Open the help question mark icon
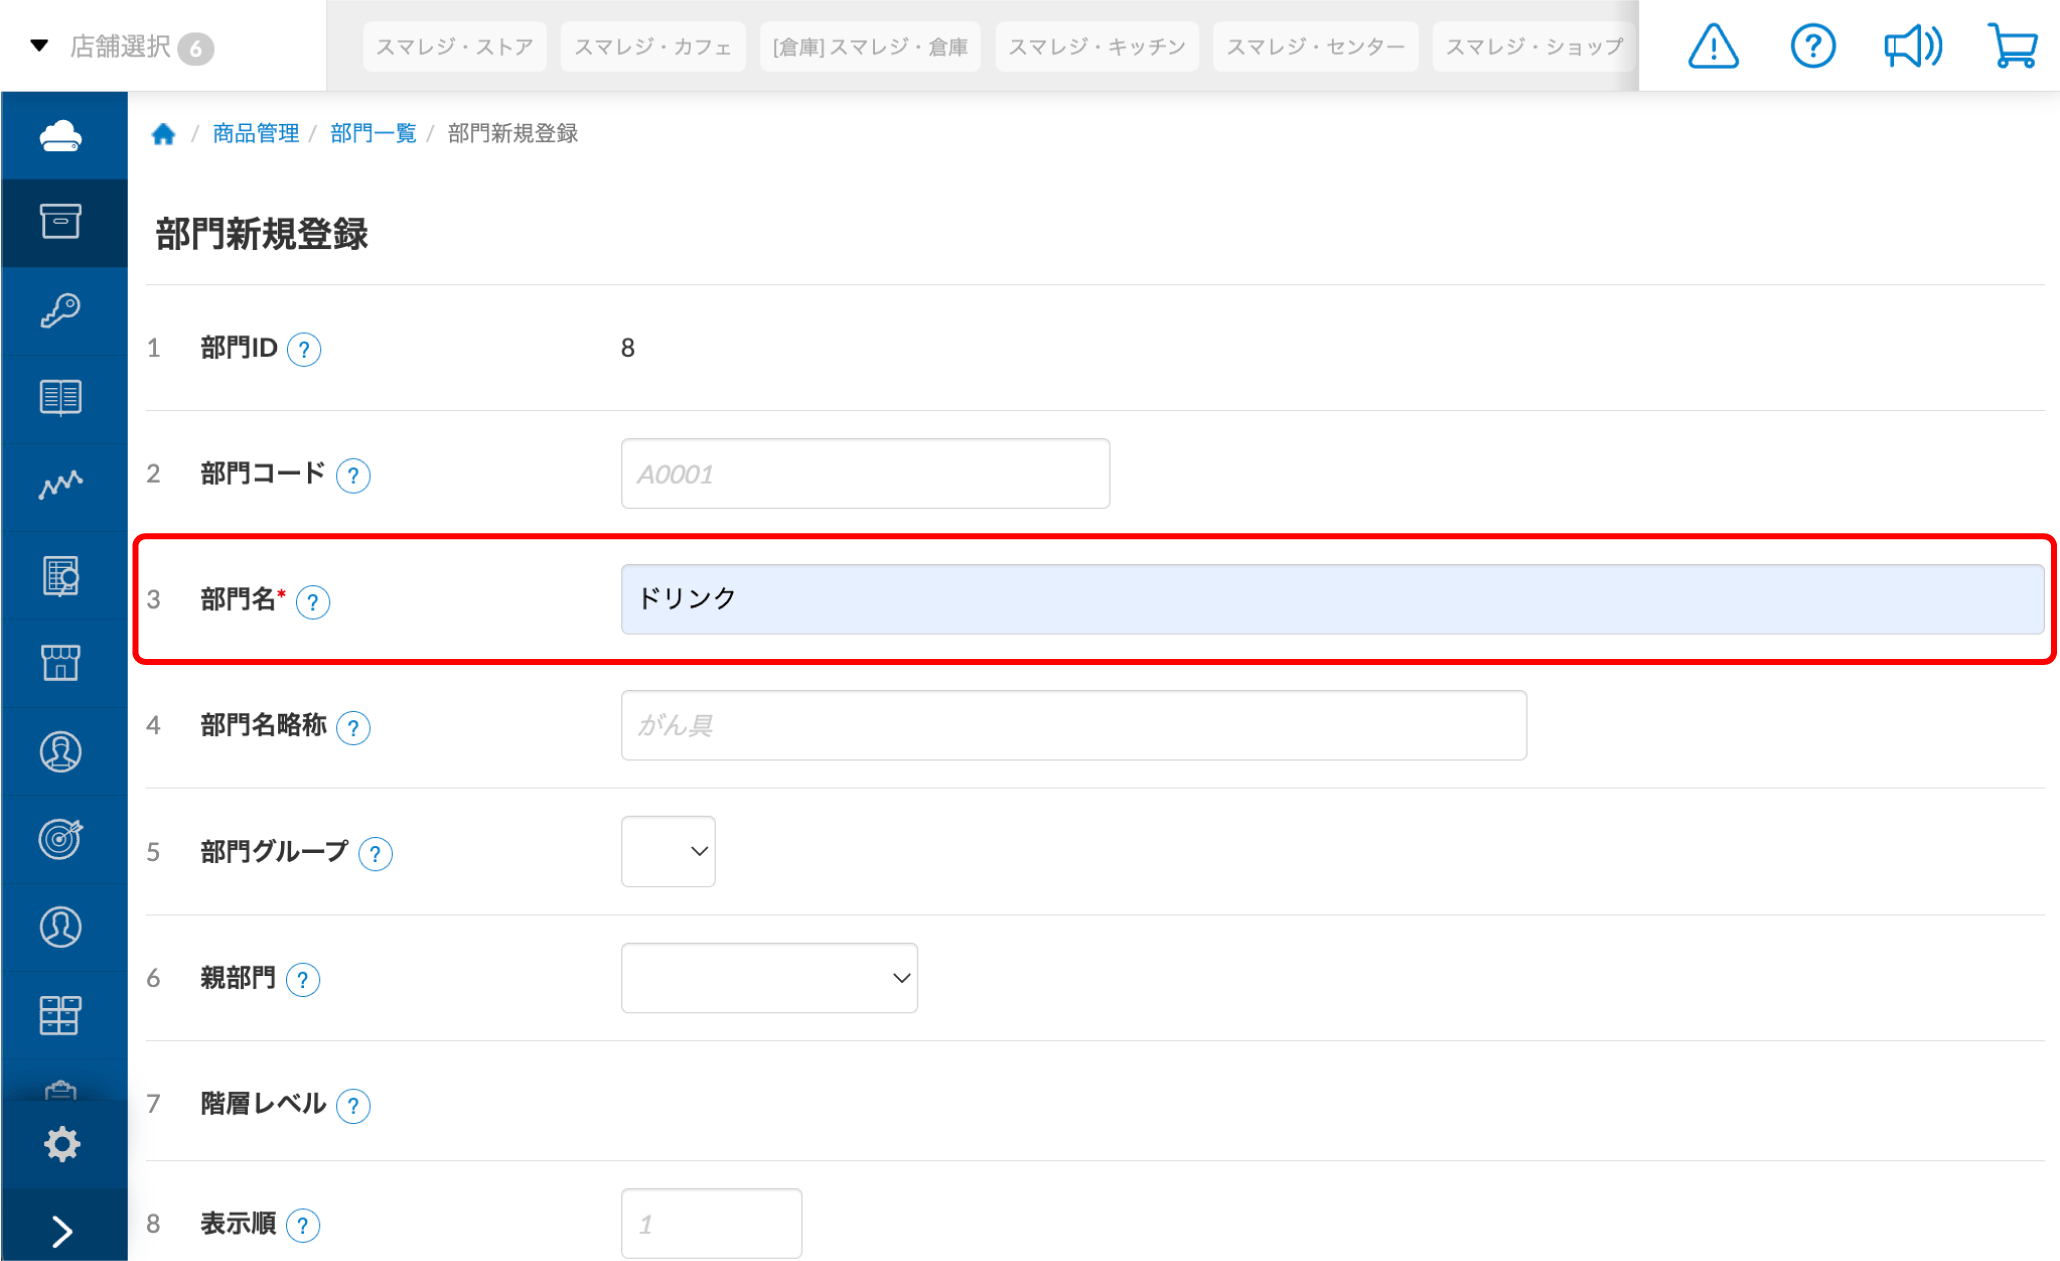This screenshot has width=2060, height=1261. [1812, 45]
